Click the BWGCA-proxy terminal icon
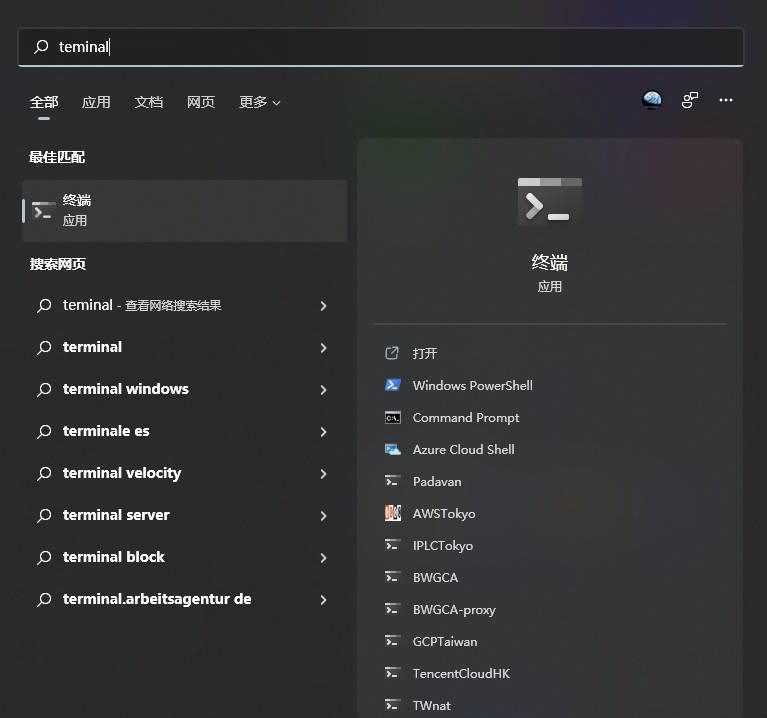Screen dimensions: 767x718 393,609
